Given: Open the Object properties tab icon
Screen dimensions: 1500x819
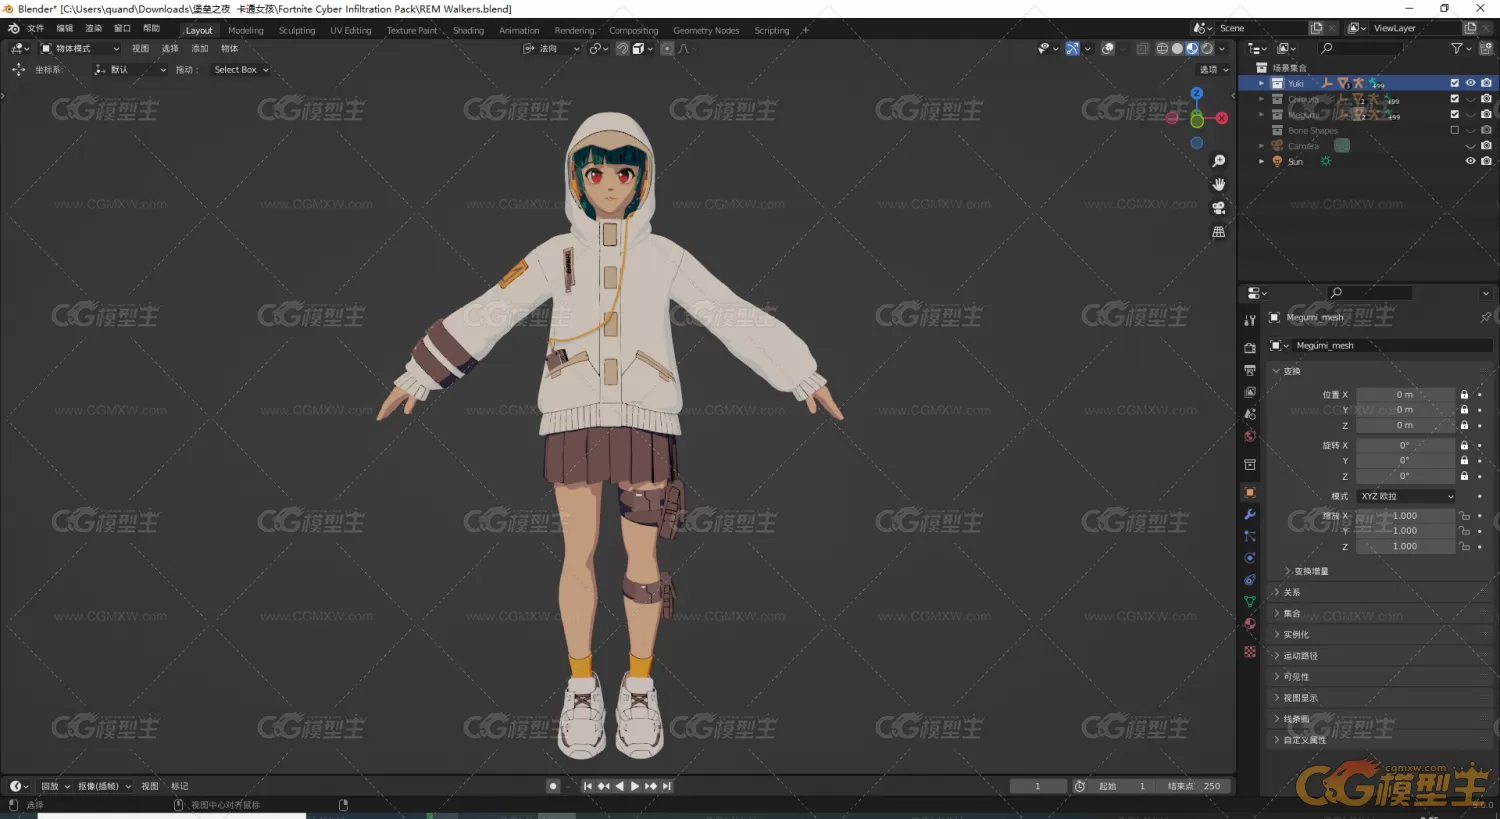Looking at the screenshot, I should coord(1250,492).
